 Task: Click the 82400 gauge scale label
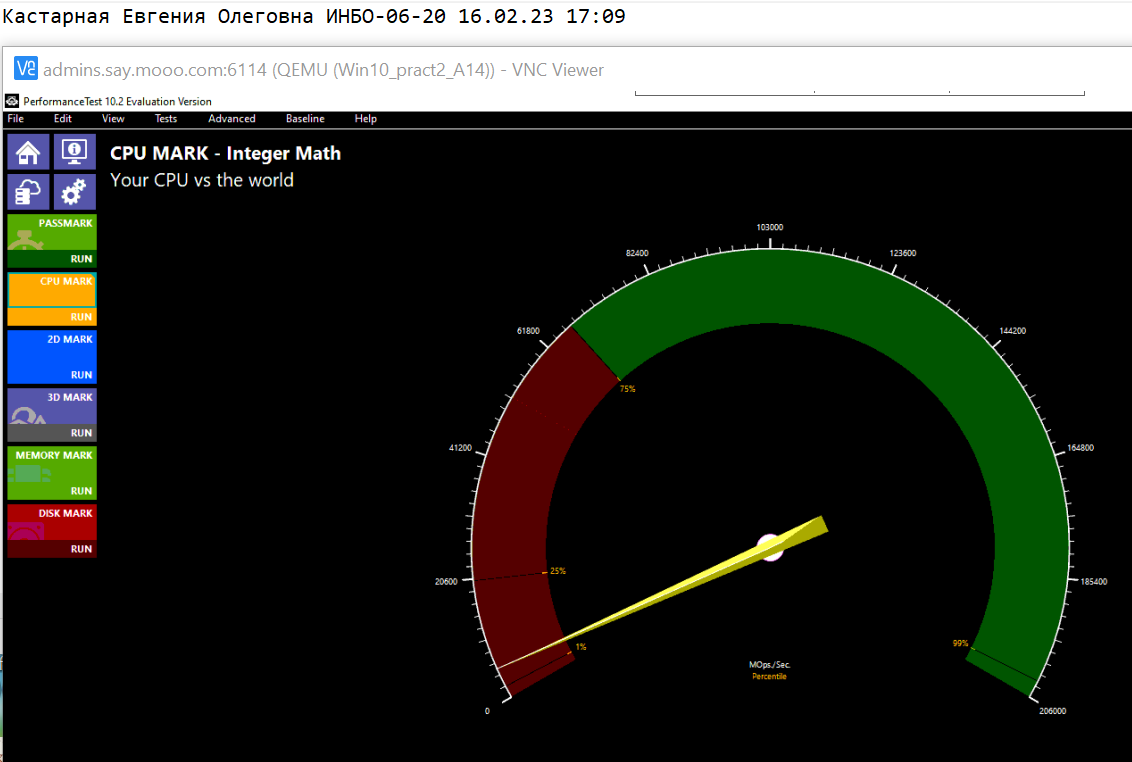[x=637, y=253]
